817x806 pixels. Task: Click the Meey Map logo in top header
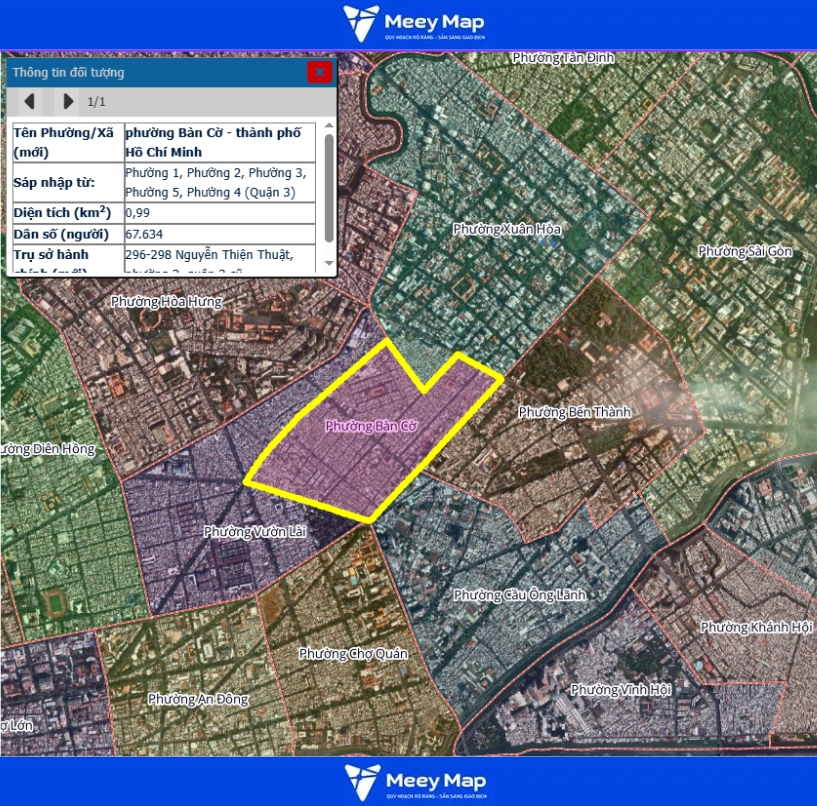[x=408, y=24]
